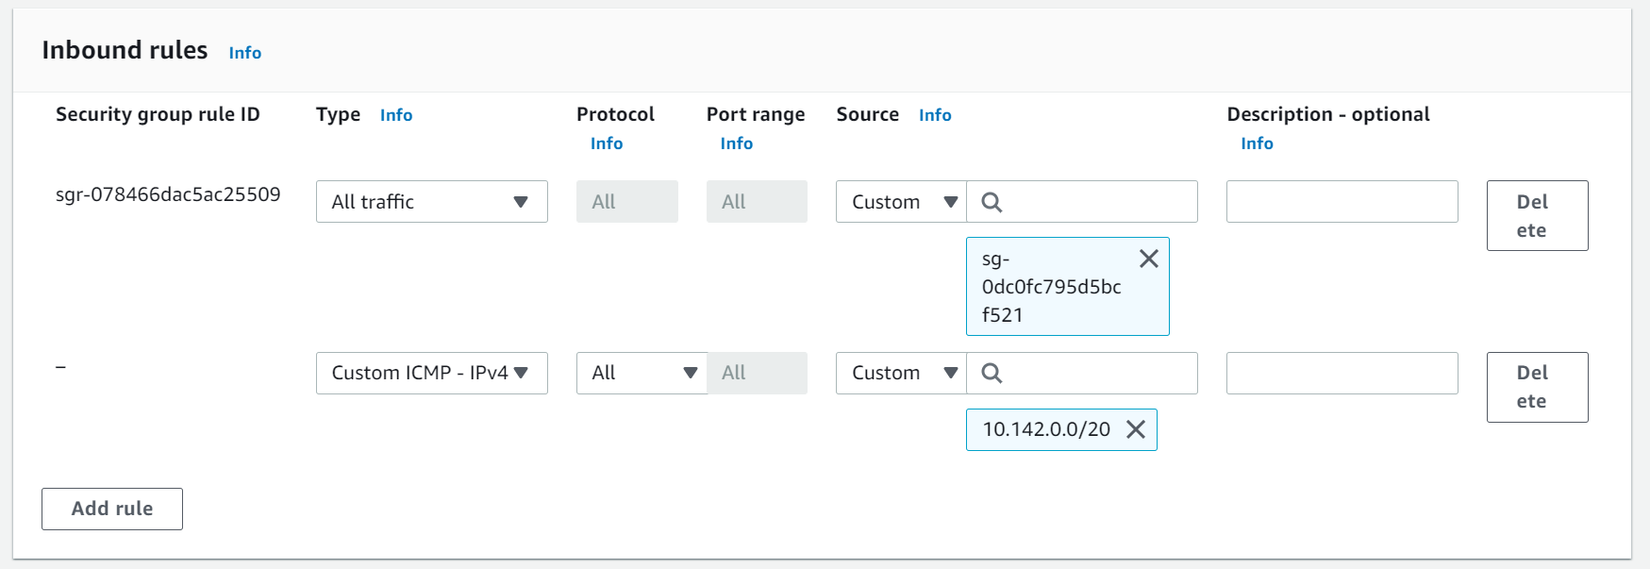Open Info link under Description - optional
The height and width of the screenshot is (569, 1650).
[x=1257, y=144]
